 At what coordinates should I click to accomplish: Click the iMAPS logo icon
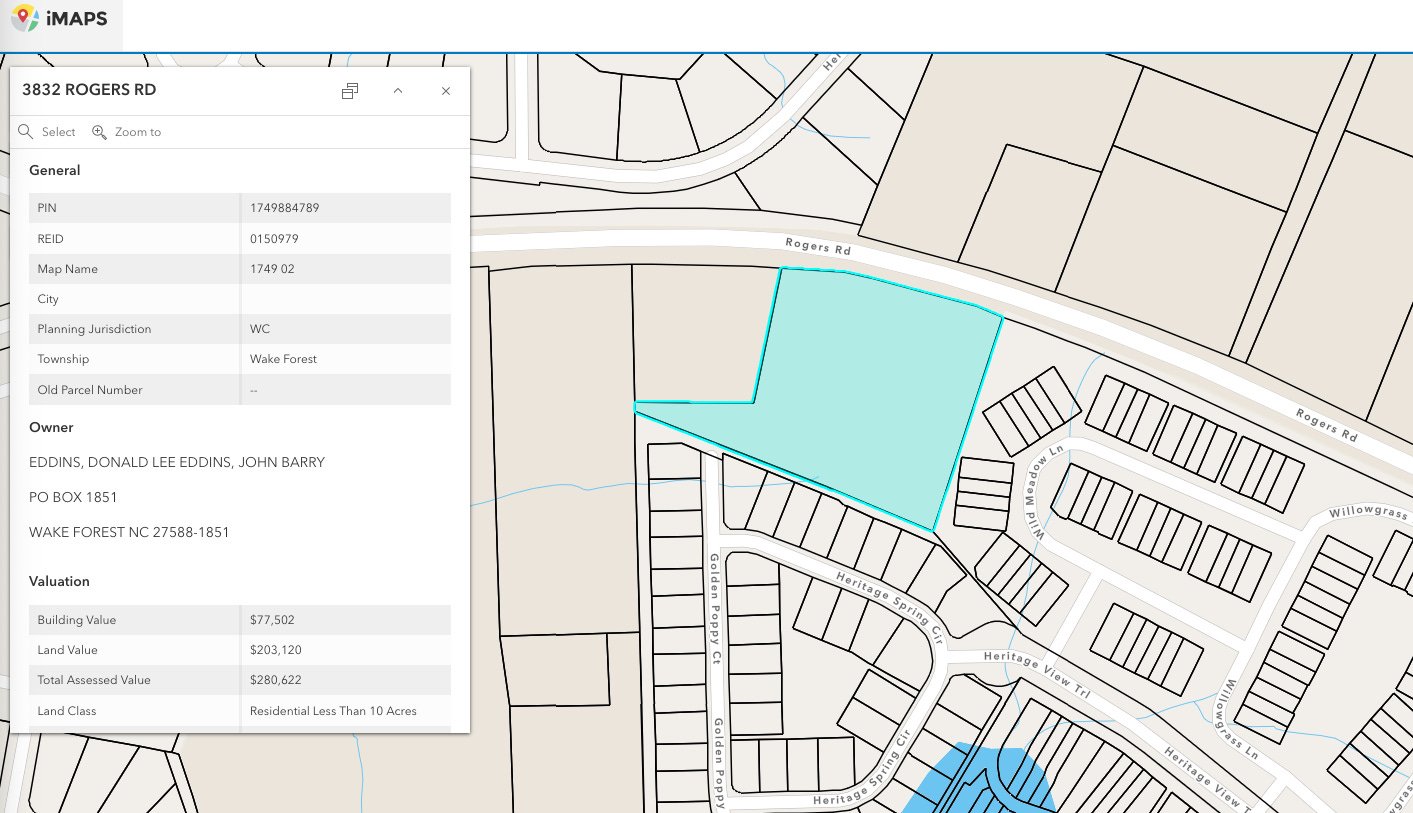coord(25,19)
